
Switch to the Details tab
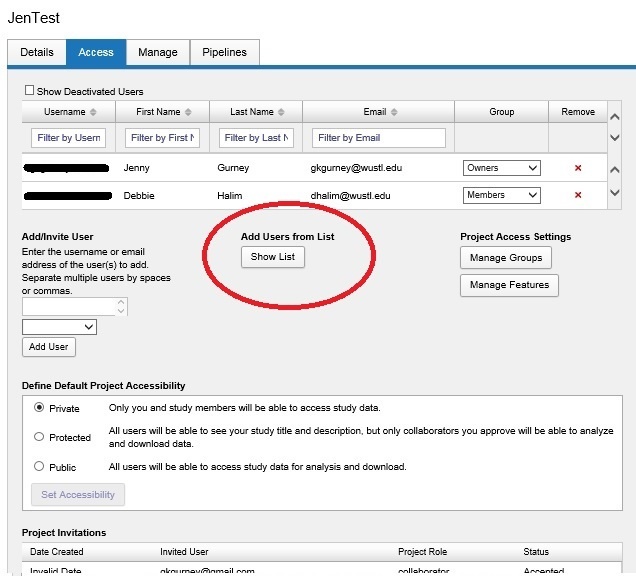coord(37,52)
